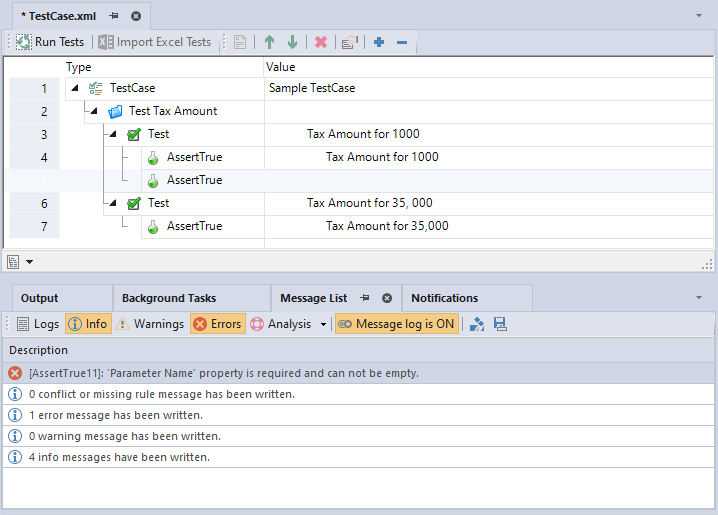Collapse the Test Tax Amount node
The height and width of the screenshot is (515, 718).
(94, 111)
